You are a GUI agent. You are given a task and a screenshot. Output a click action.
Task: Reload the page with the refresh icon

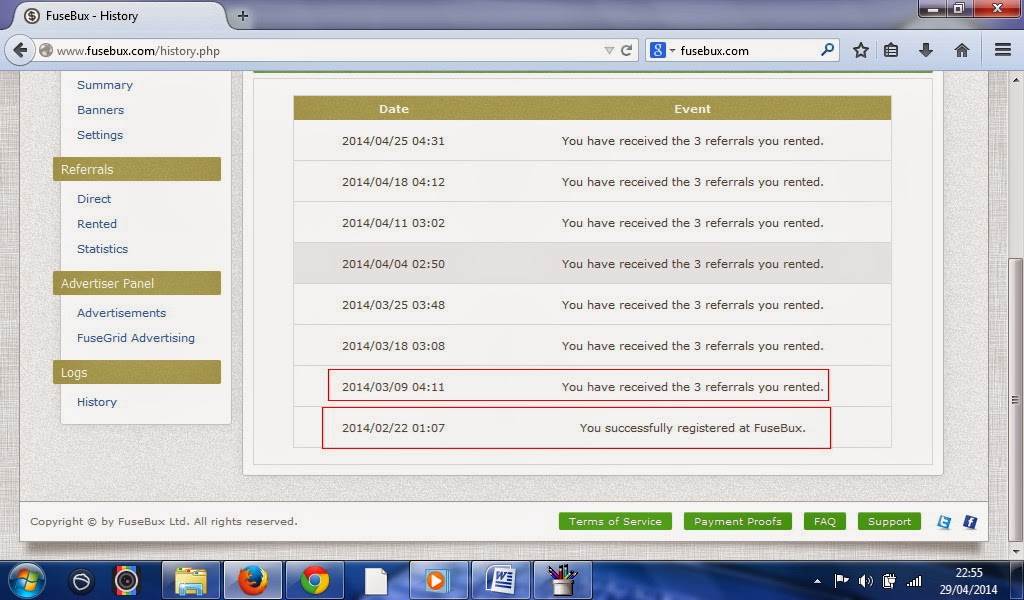[626, 50]
